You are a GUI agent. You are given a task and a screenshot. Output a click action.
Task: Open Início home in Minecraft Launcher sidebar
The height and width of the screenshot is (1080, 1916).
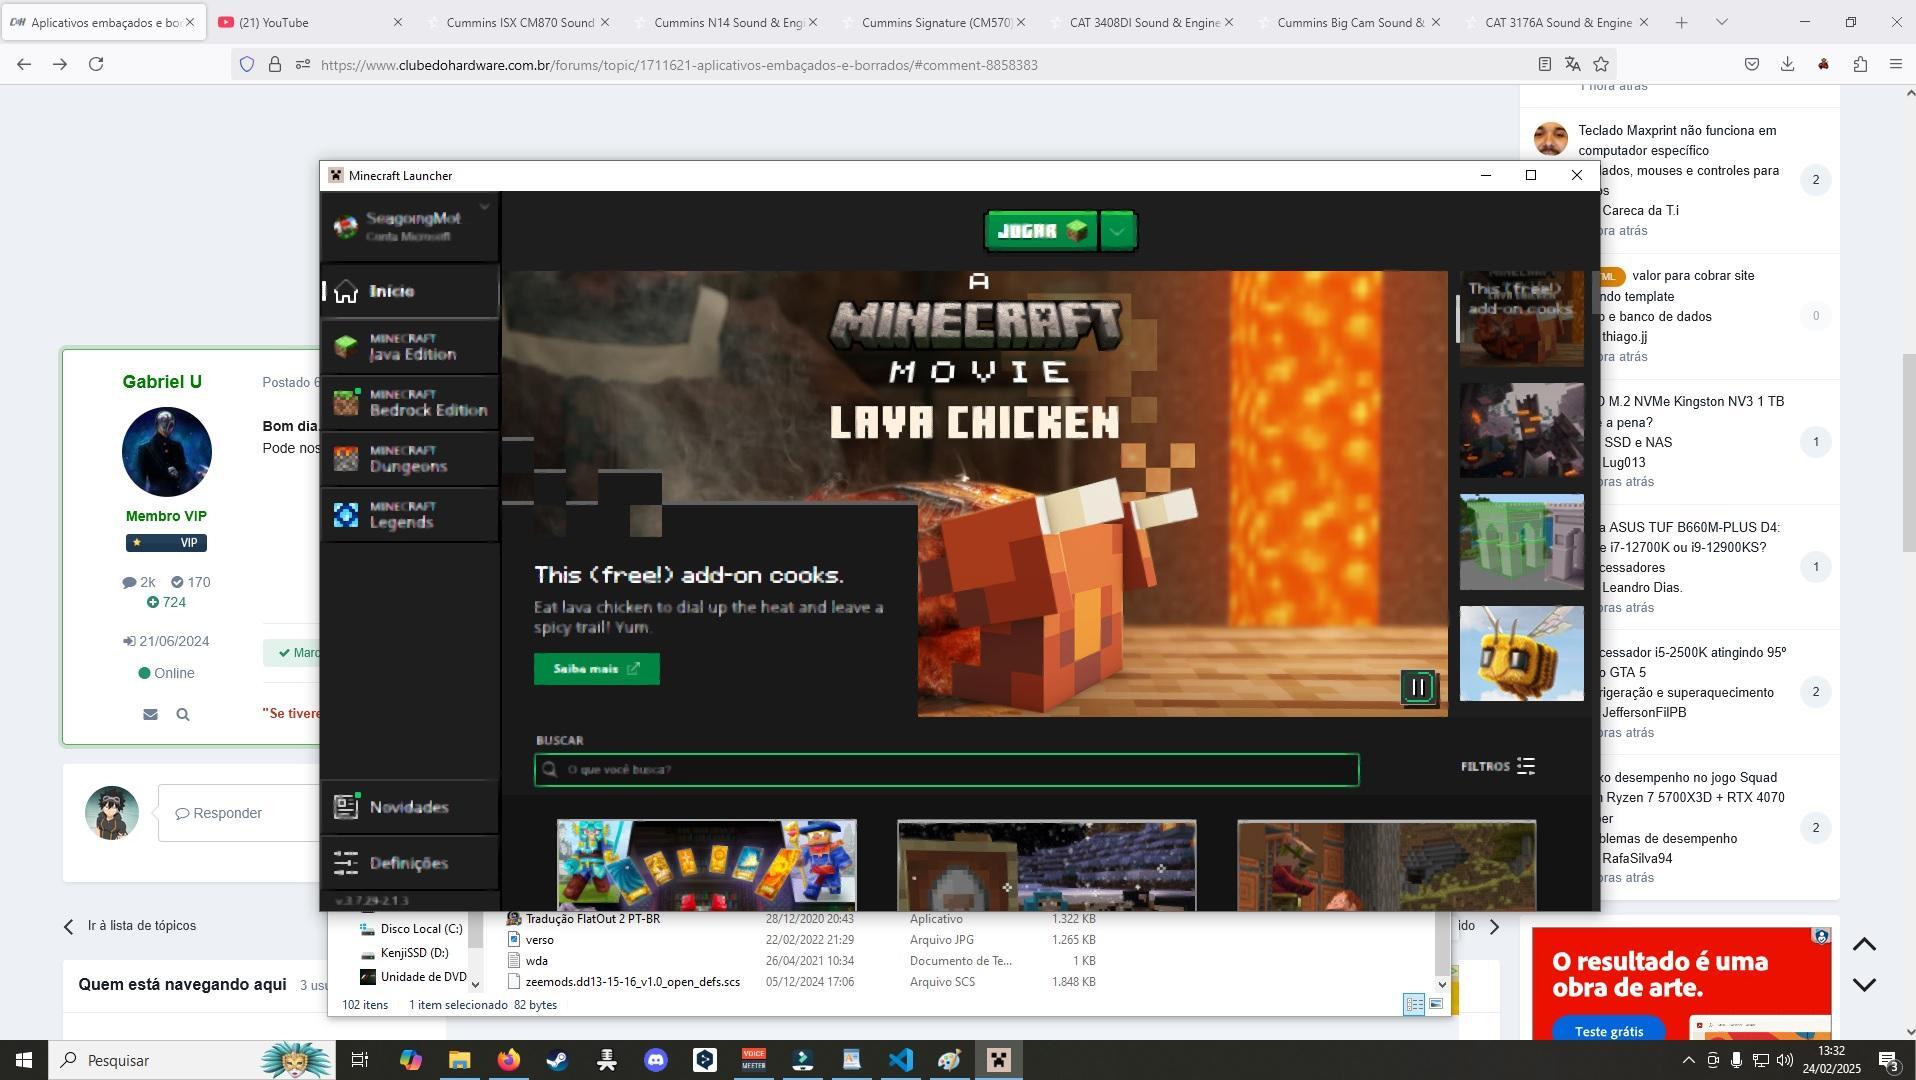409,291
